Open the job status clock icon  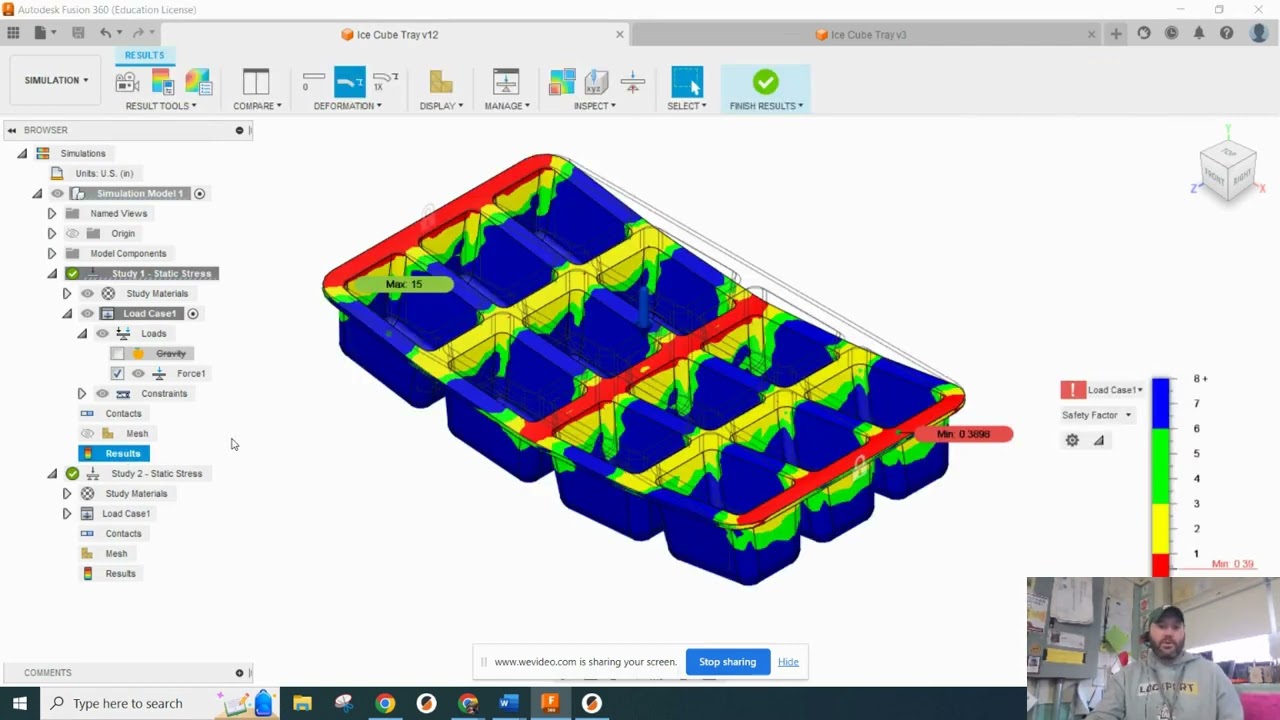point(1171,33)
